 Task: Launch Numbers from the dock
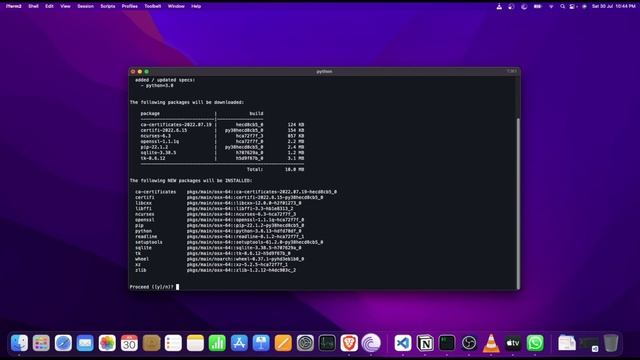pos(217,343)
